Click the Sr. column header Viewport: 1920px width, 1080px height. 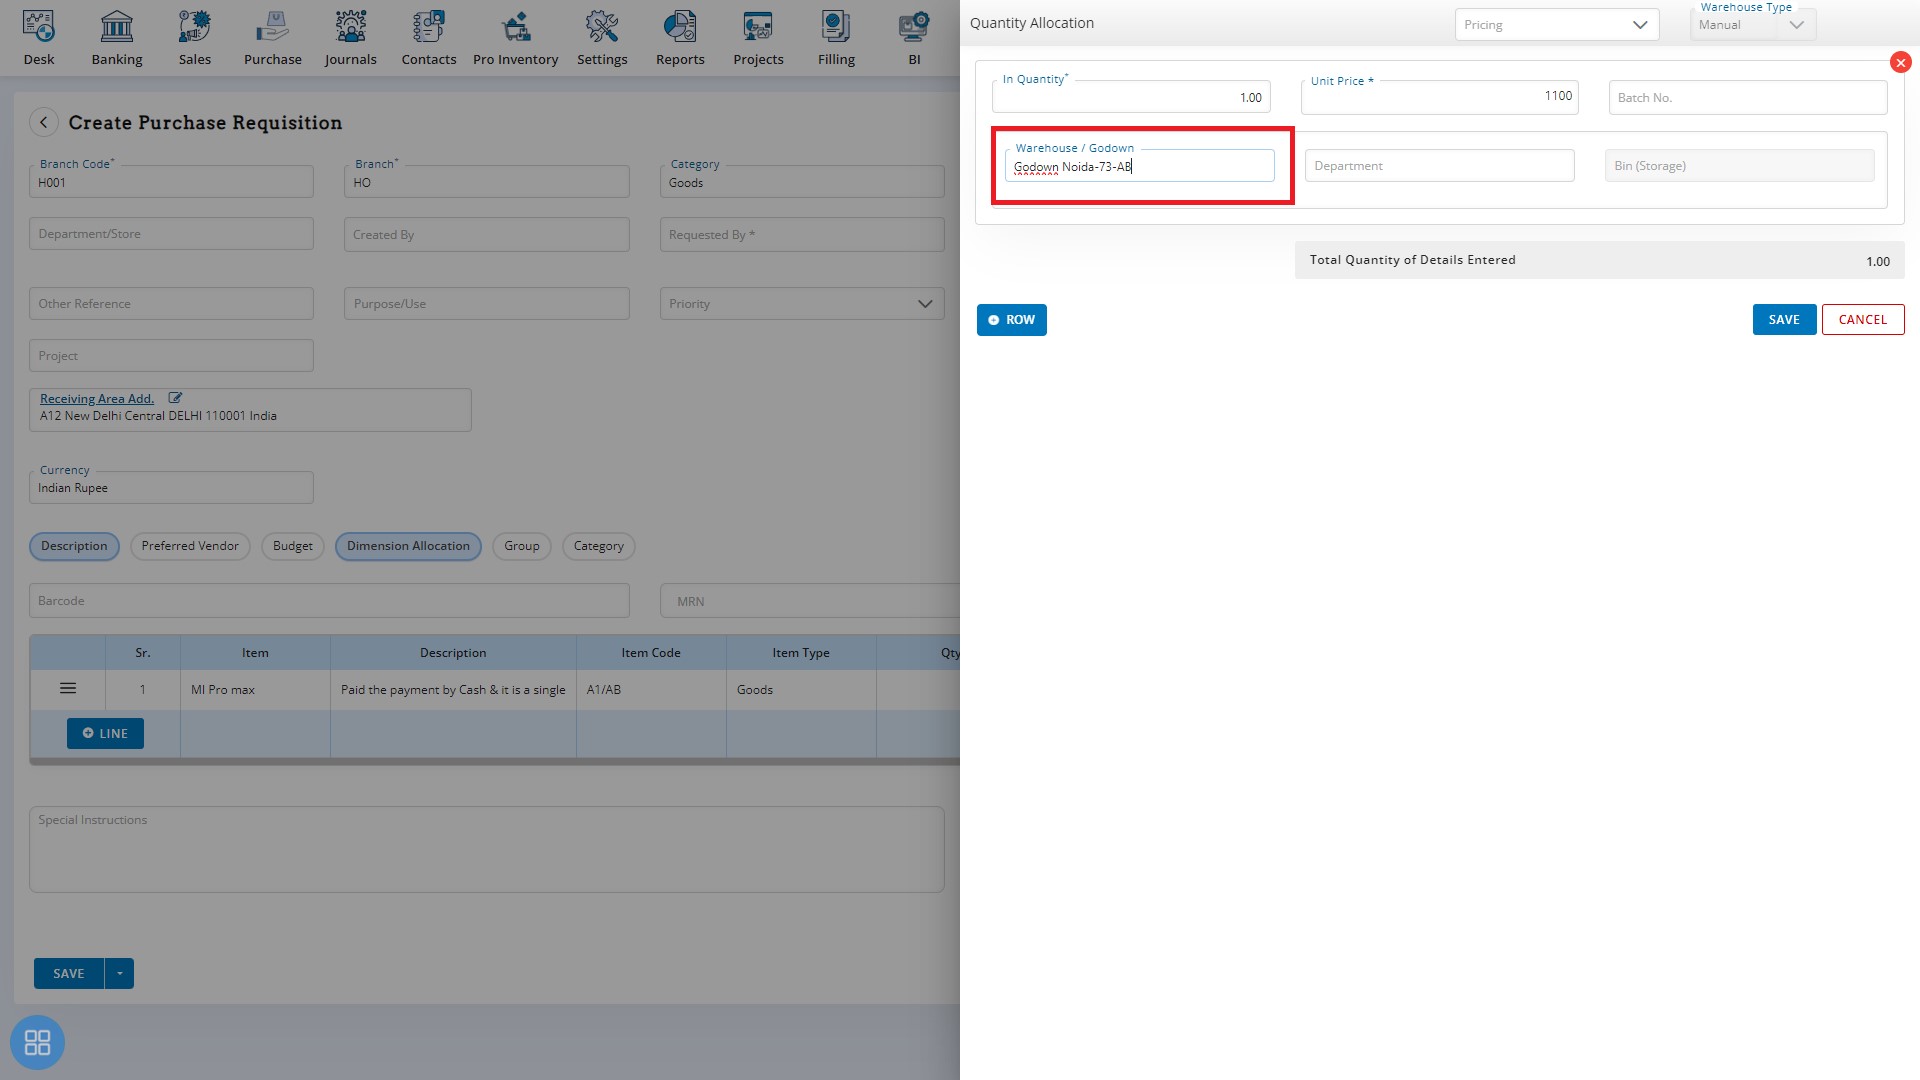143,653
